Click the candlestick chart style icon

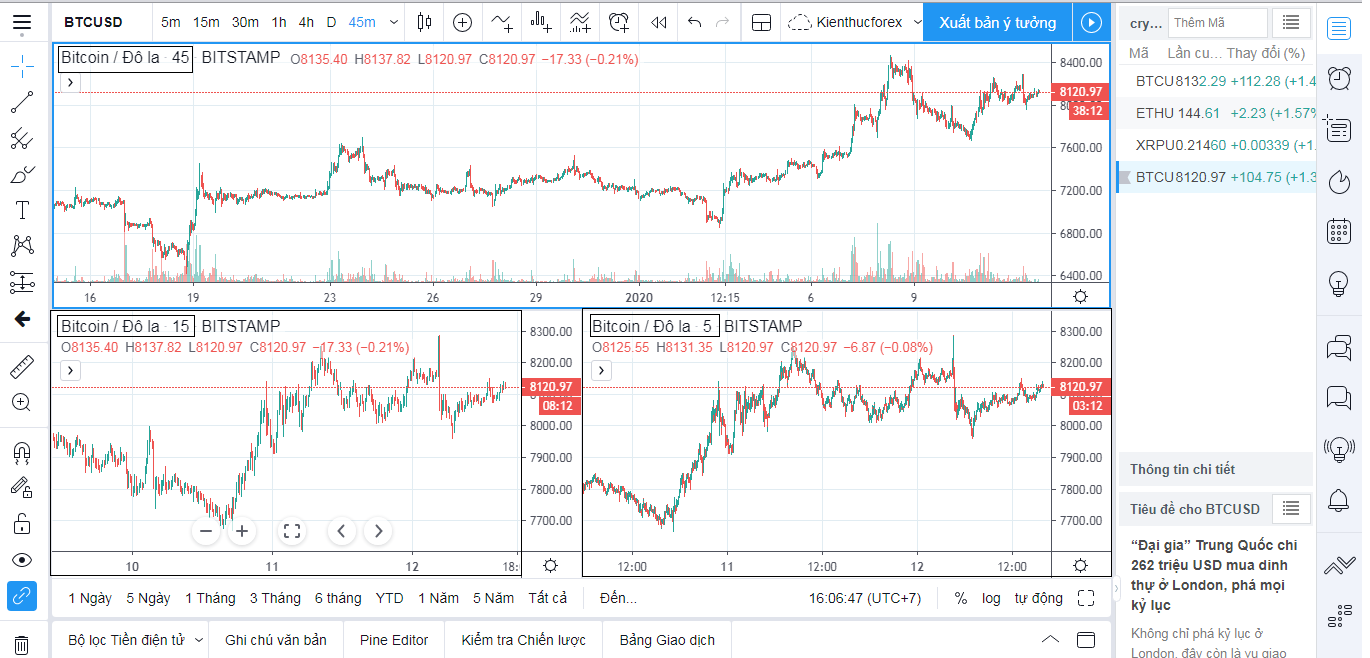tap(425, 22)
